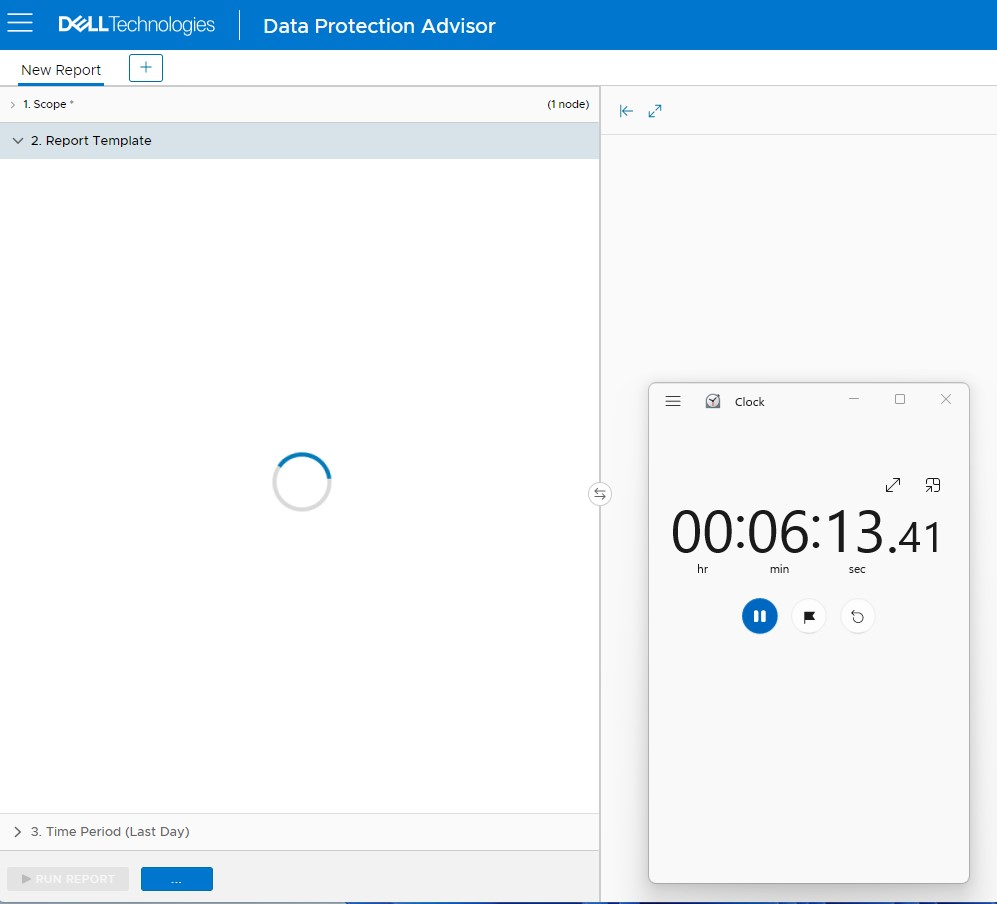997x904 pixels.
Task: Toggle the stopwatch keep-on-top mode
Action: tap(932, 485)
